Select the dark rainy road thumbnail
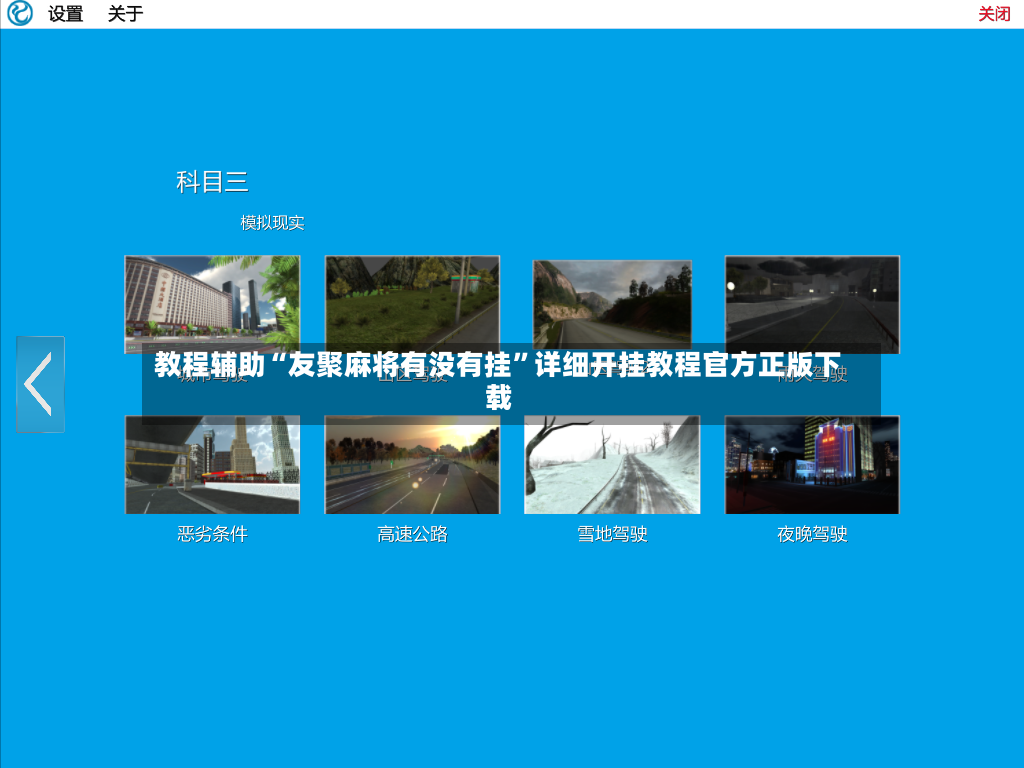This screenshot has height=768, width=1024. tap(812, 304)
